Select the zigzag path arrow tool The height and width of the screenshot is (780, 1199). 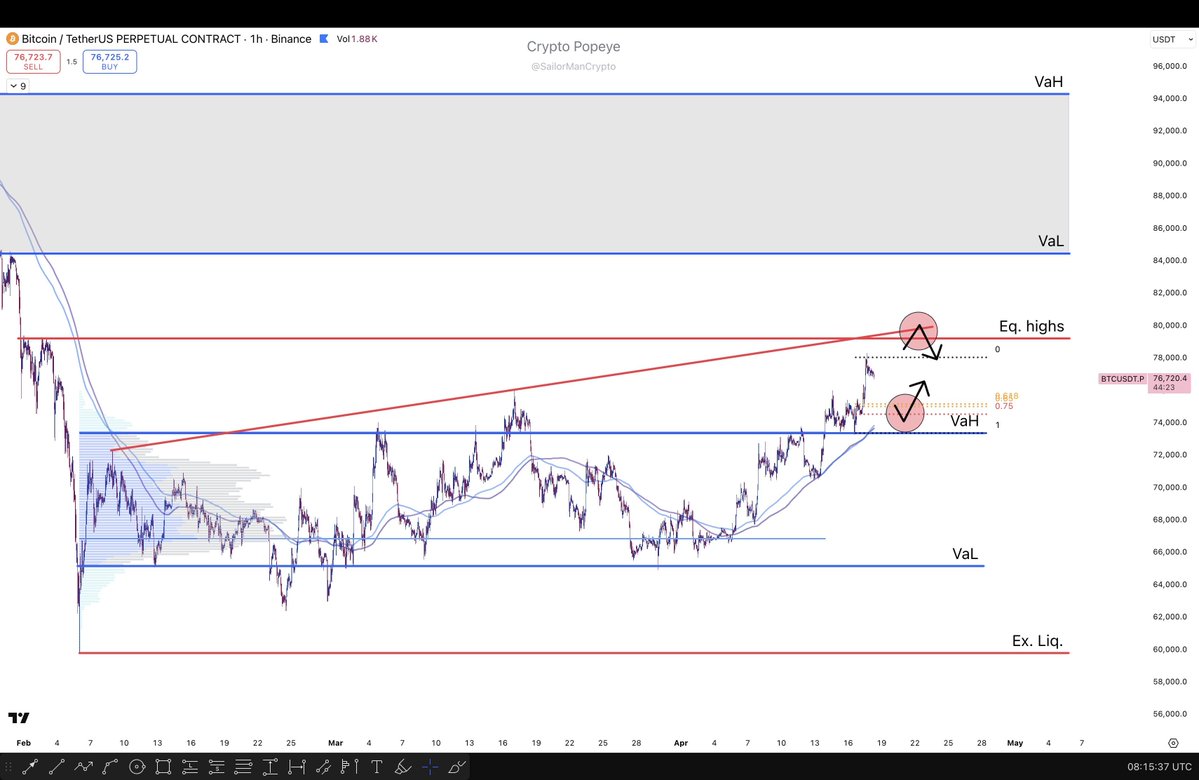pyautogui.click(x=83, y=766)
